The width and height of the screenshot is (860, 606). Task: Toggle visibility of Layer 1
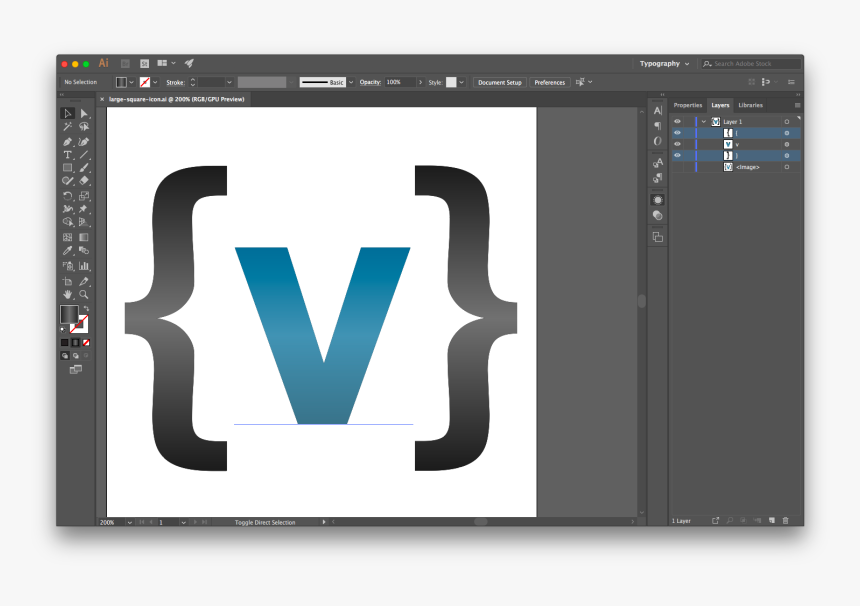pos(677,122)
